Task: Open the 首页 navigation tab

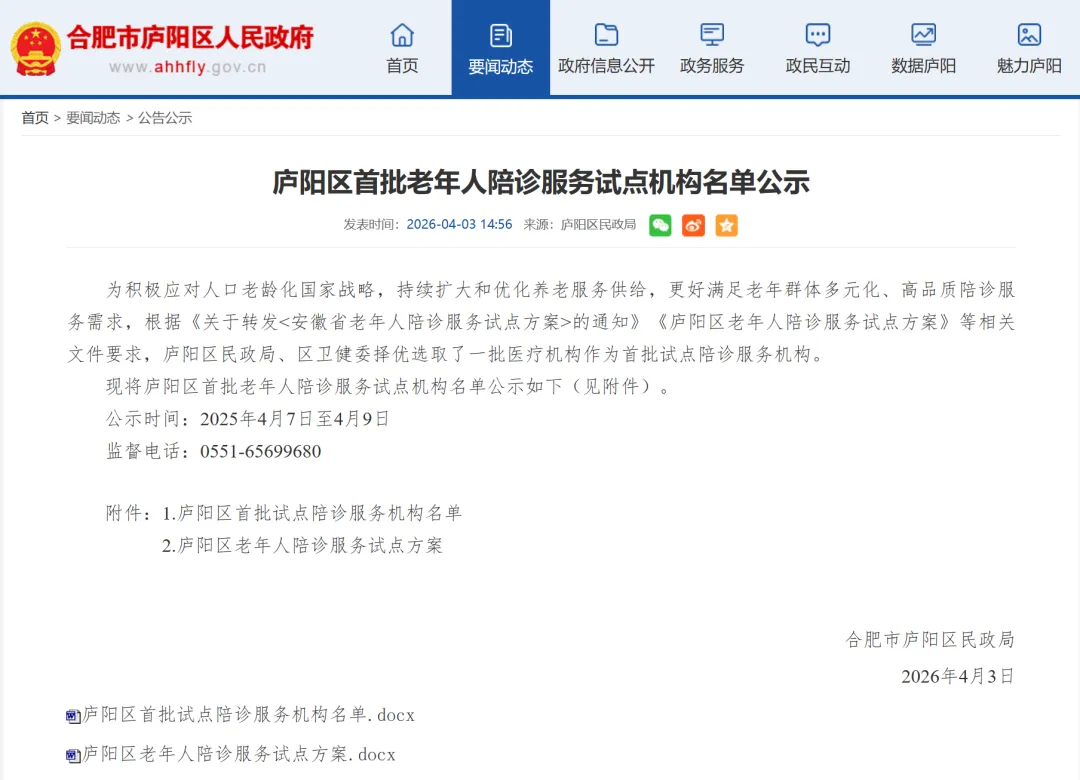Action: point(402,48)
